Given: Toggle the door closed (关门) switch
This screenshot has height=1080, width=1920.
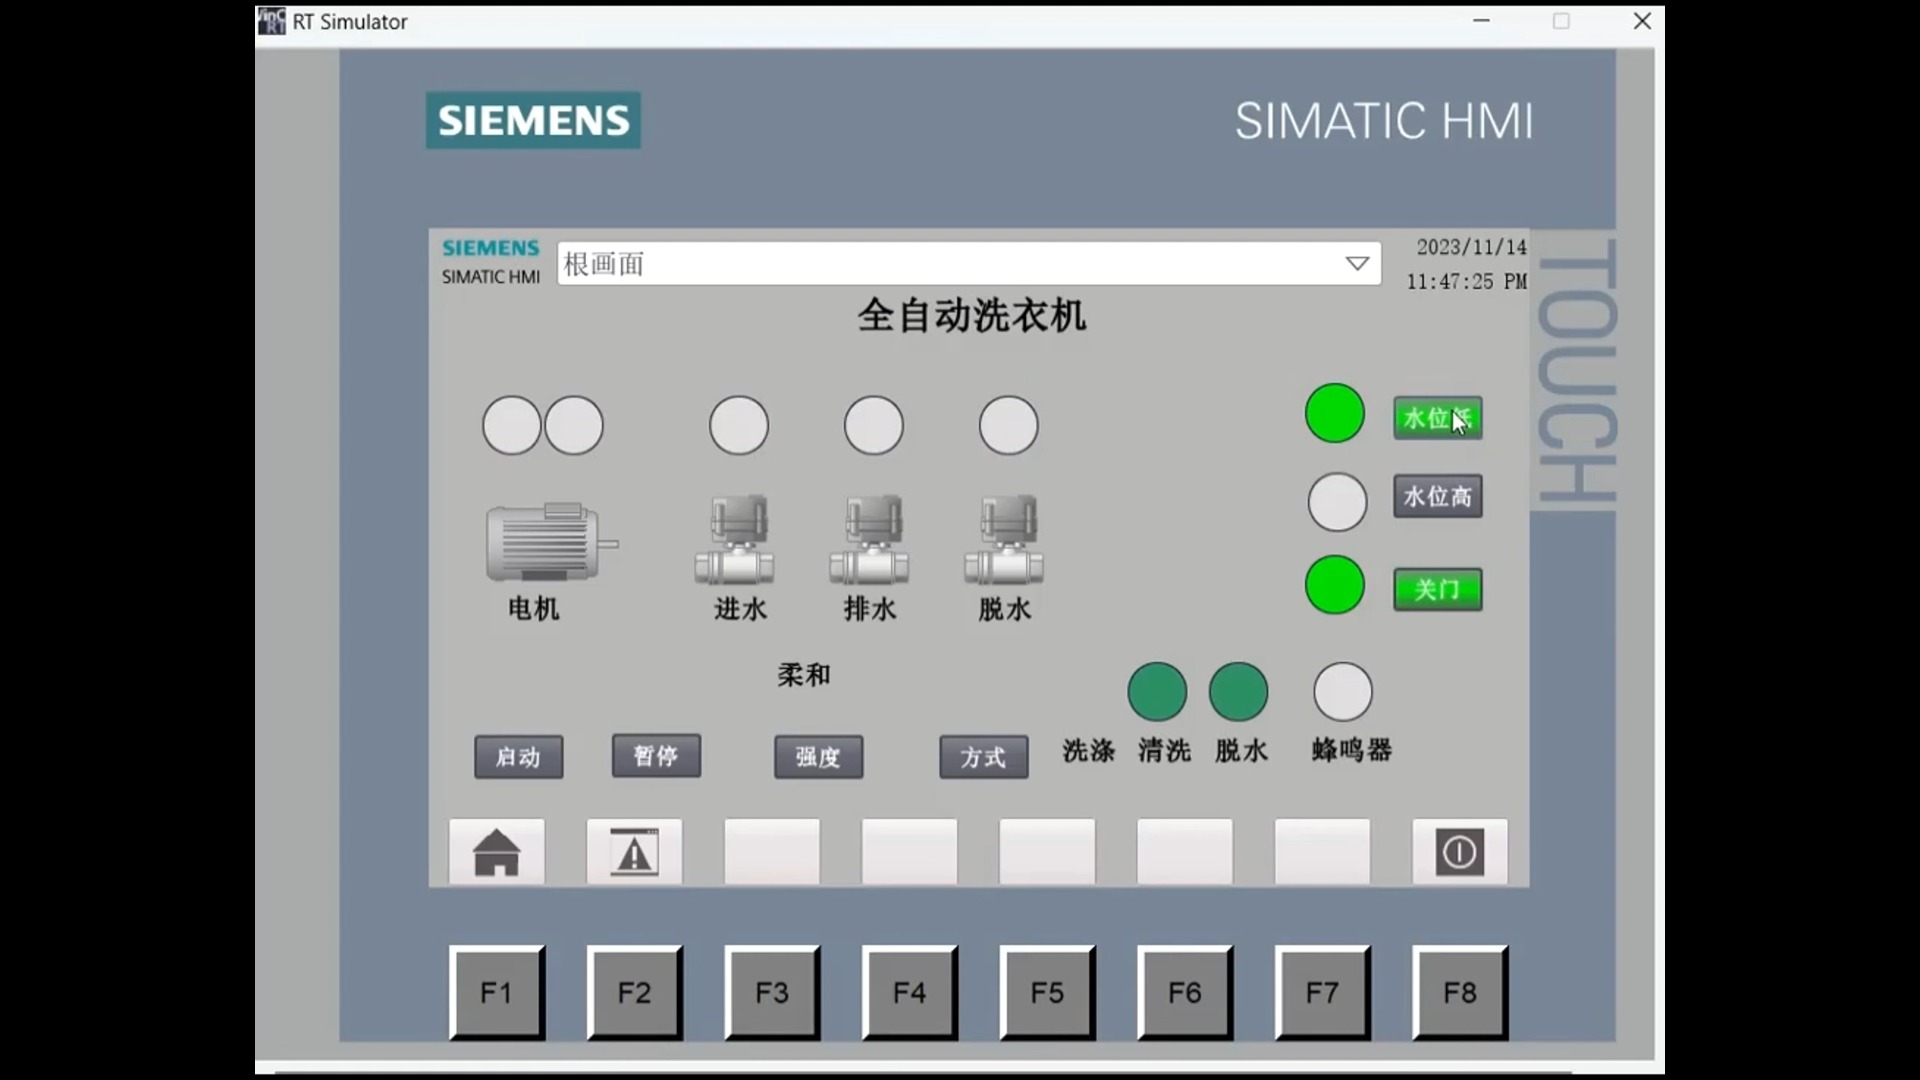Looking at the screenshot, I should tap(1437, 590).
